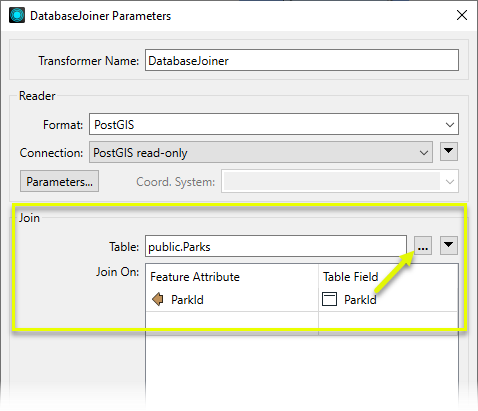This screenshot has width=478, height=411.
Task: Click the arrow menu button beside Connection
Action: point(449,152)
